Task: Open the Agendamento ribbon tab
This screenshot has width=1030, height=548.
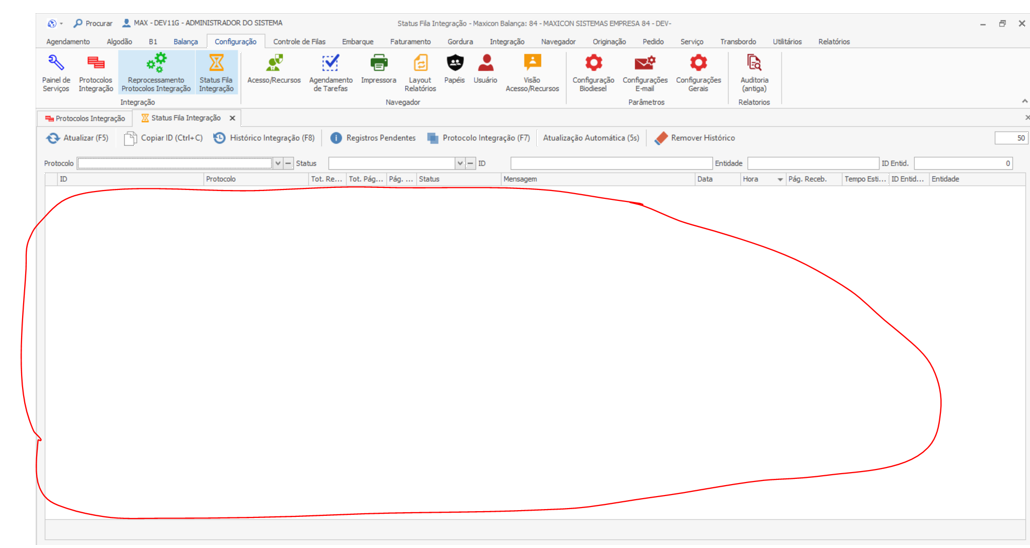Action: click(68, 41)
